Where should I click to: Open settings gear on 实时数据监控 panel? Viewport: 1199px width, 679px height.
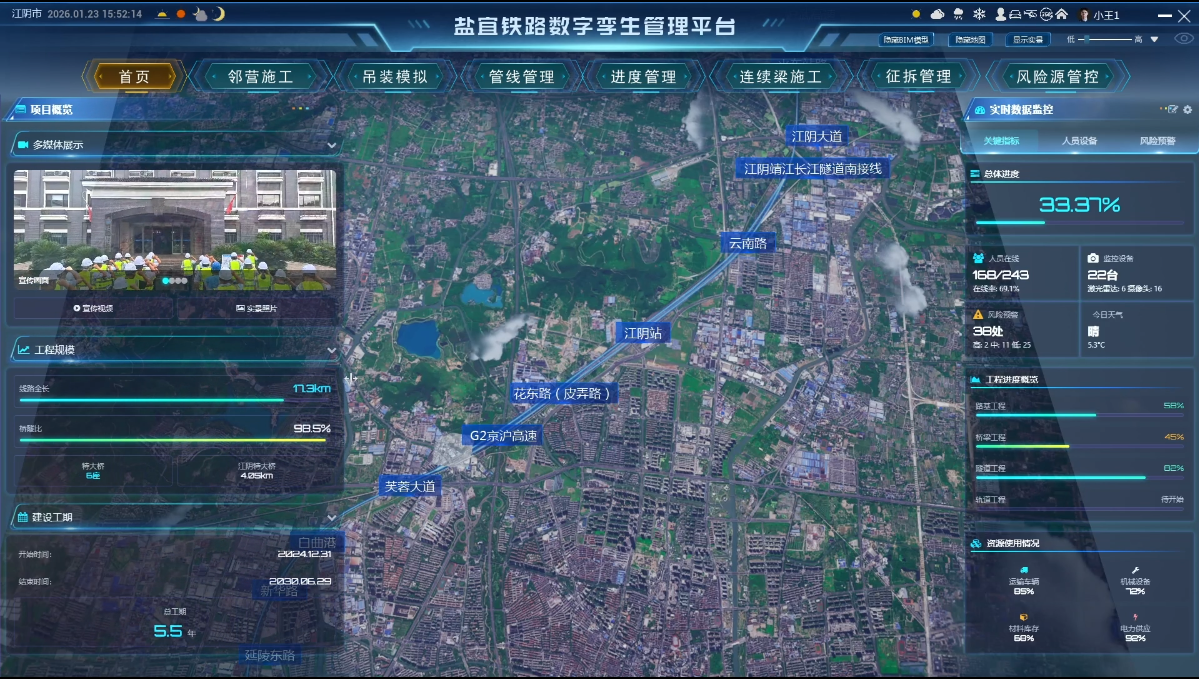1187,109
